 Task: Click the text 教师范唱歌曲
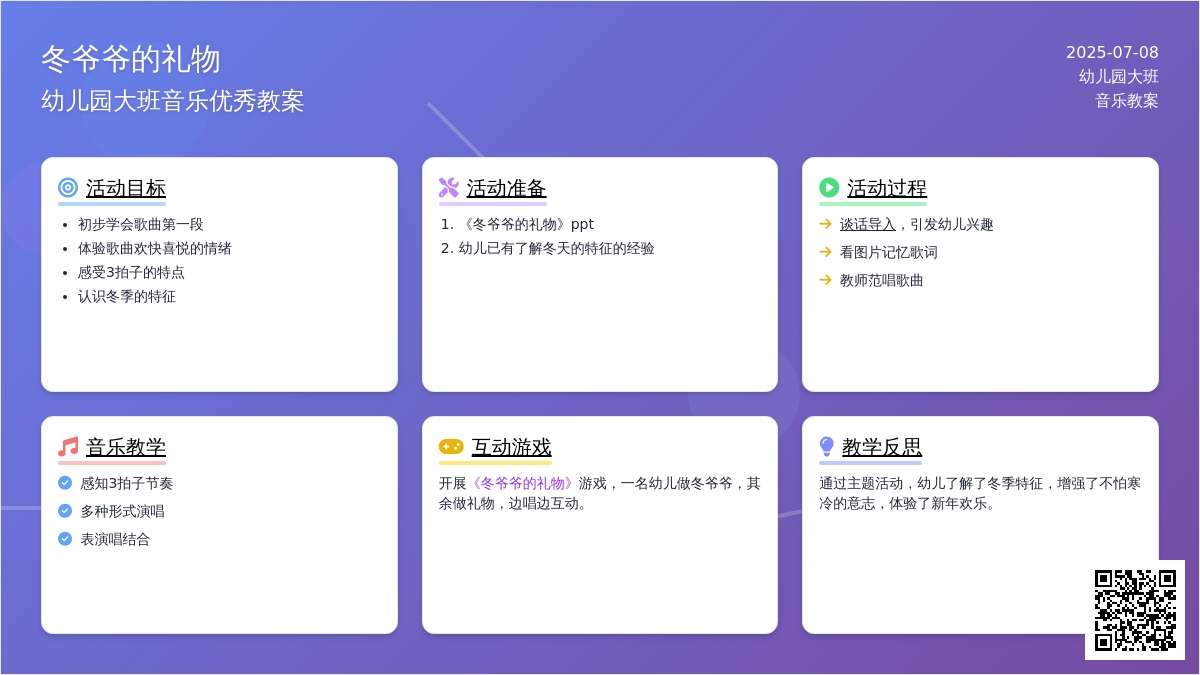pyautogui.click(x=882, y=280)
